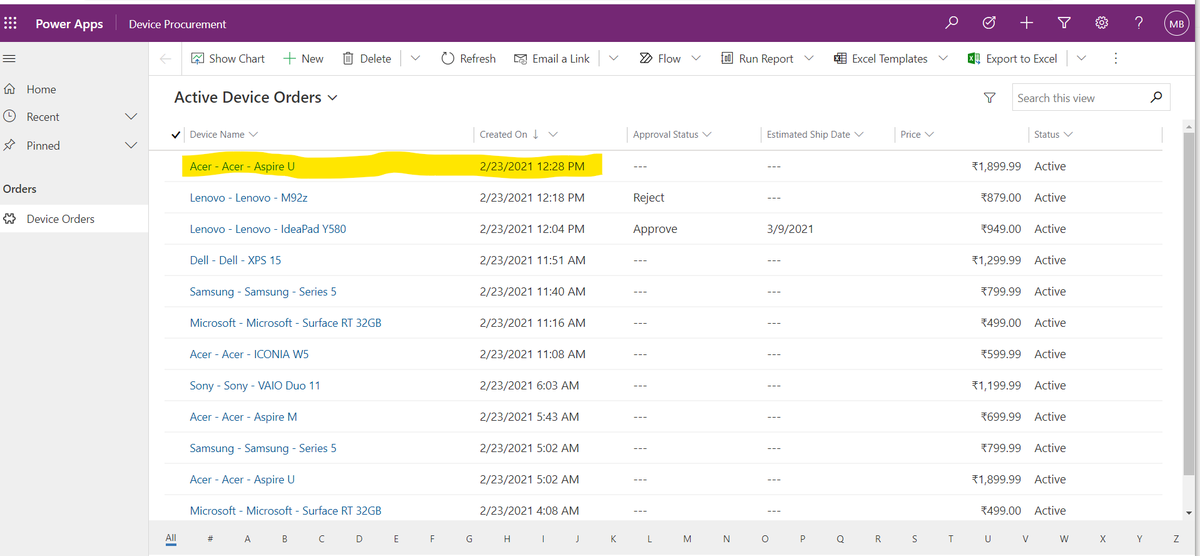Filter records by letter S
This screenshot has height=556, width=1200.
[914, 539]
